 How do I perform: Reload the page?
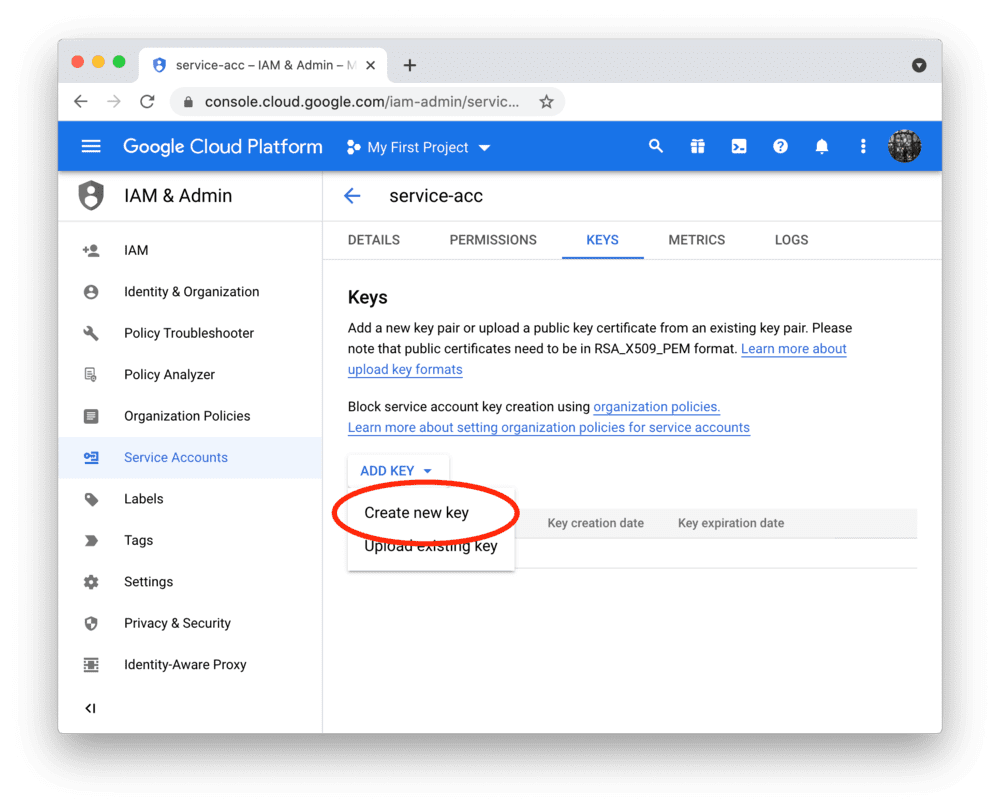click(x=148, y=101)
